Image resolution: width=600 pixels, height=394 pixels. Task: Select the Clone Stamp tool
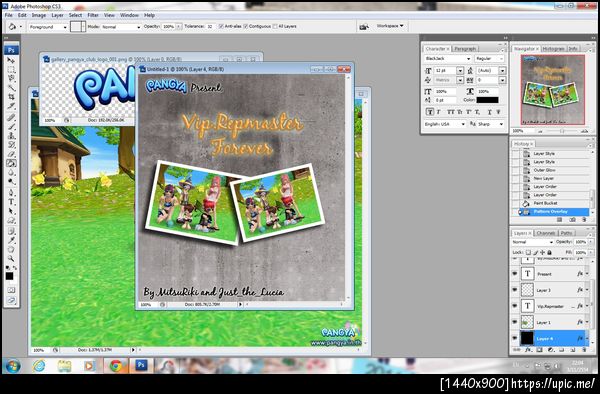[x=11, y=135]
